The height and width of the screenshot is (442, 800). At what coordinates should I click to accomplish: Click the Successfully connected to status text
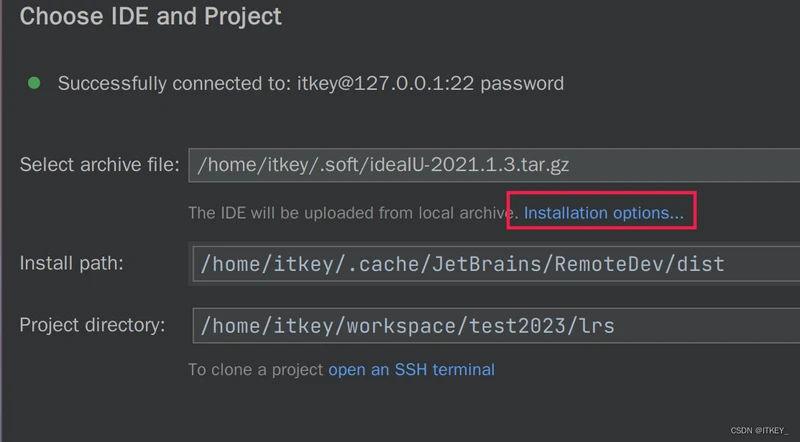coord(311,83)
